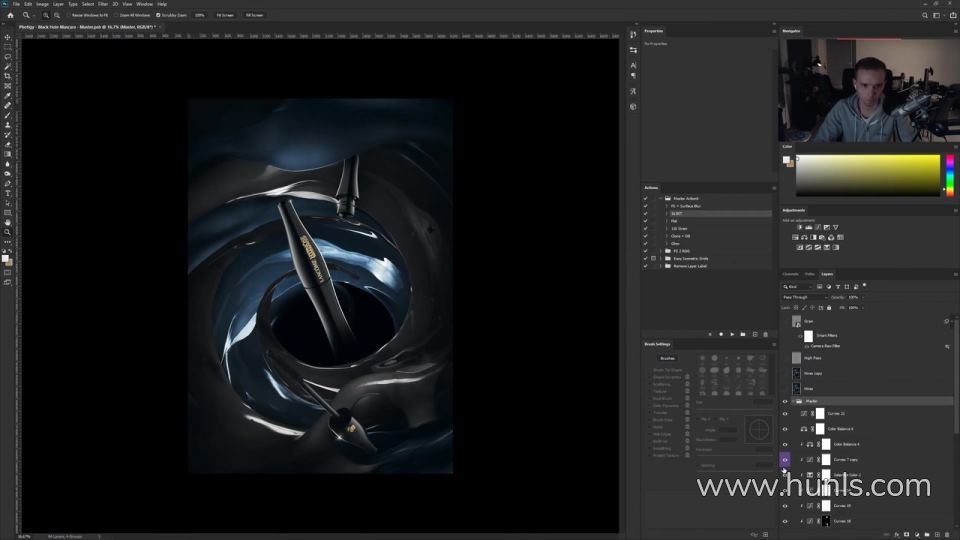Hide the Curves 22 layer
Screen dimensions: 960x540
[x=785, y=413]
